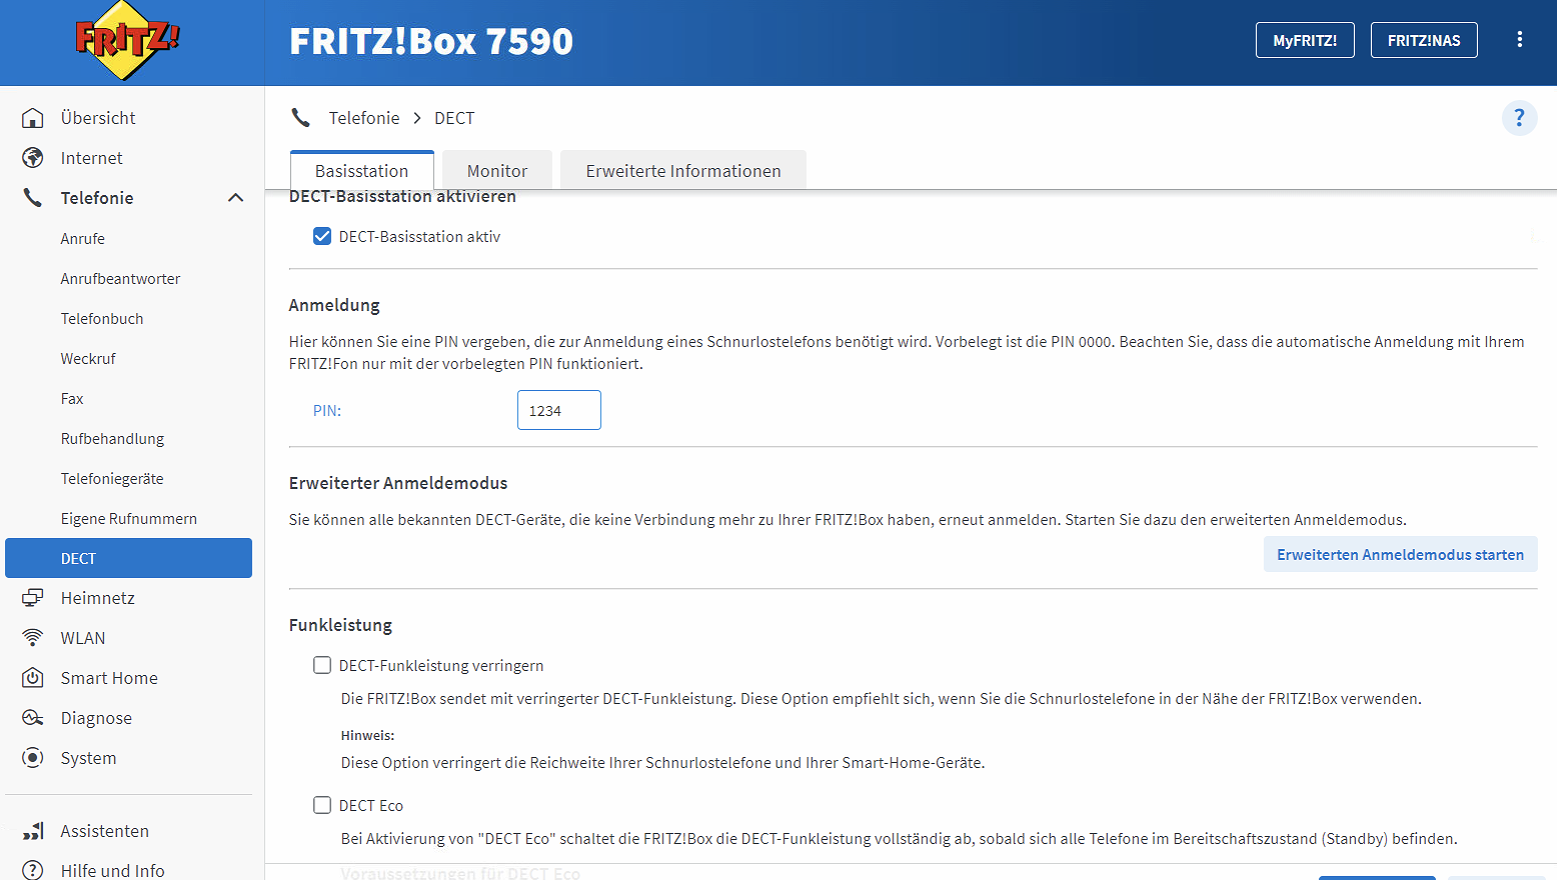Open the Diagnose icon

[33, 718]
